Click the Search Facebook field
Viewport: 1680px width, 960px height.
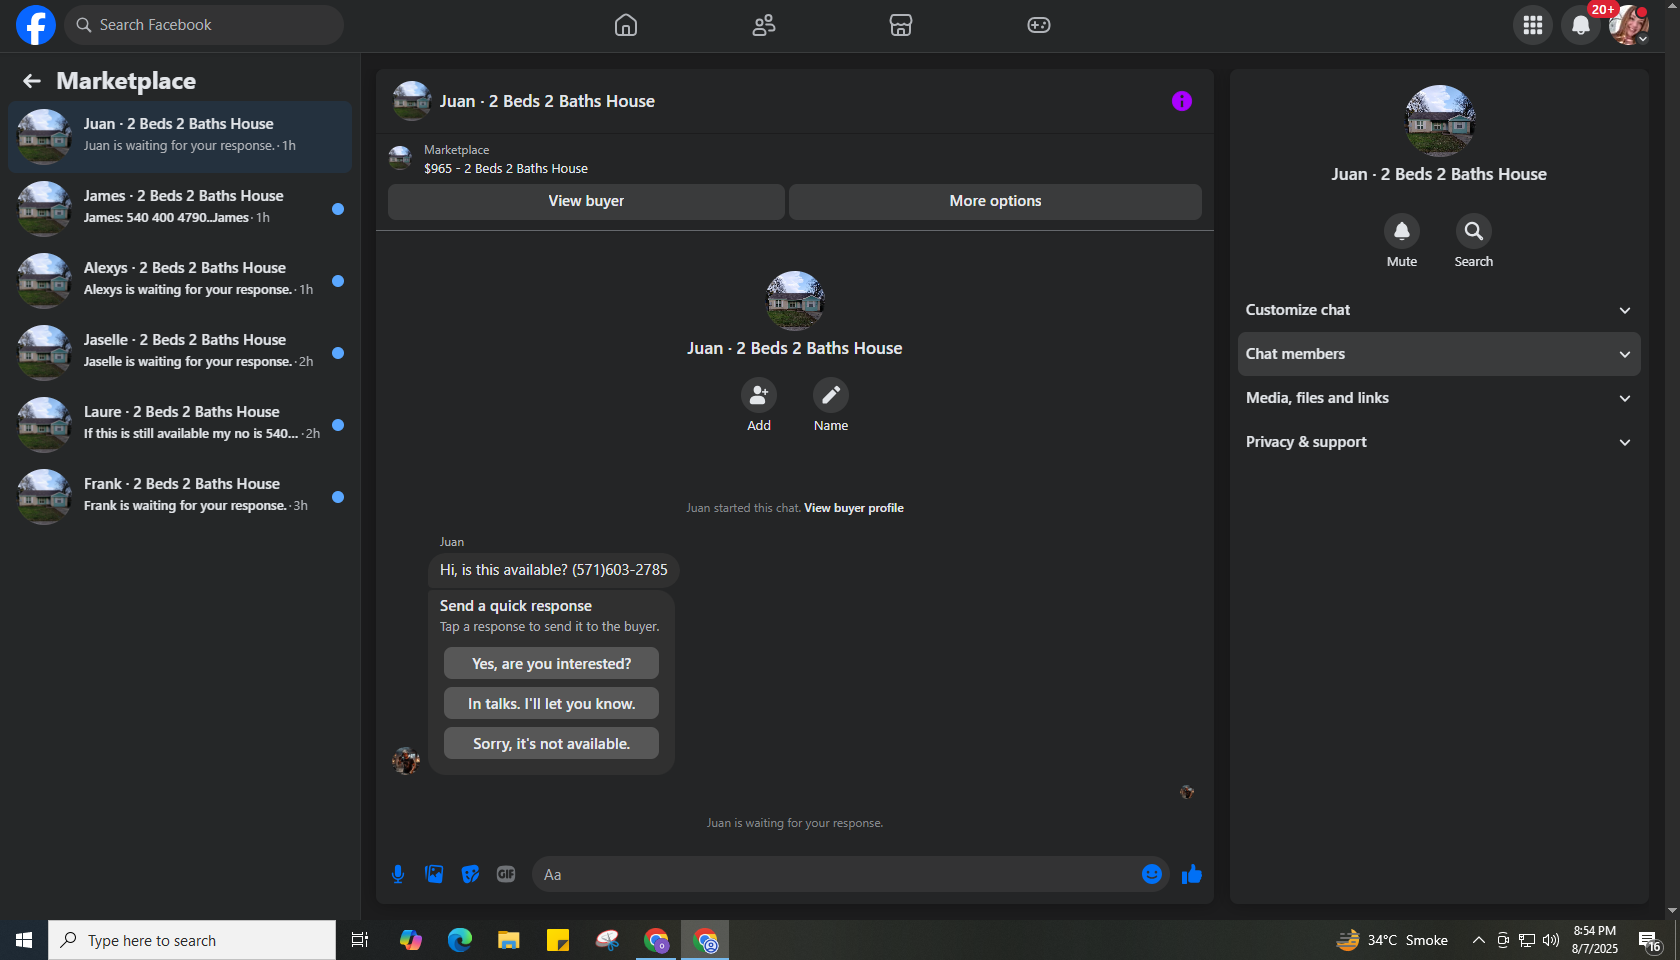click(x=204, y=25)
